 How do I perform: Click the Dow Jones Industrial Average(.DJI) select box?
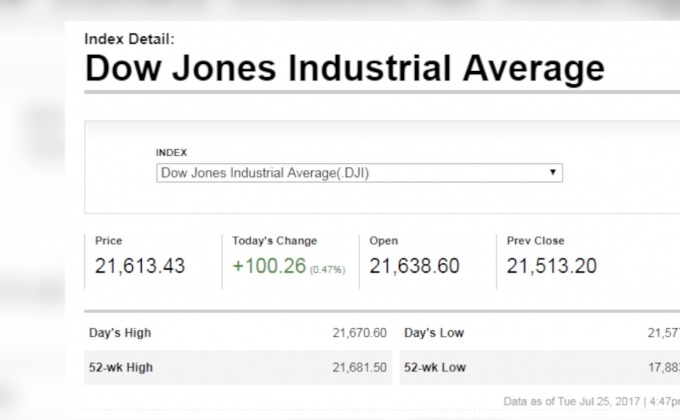(x=358, y=173)
